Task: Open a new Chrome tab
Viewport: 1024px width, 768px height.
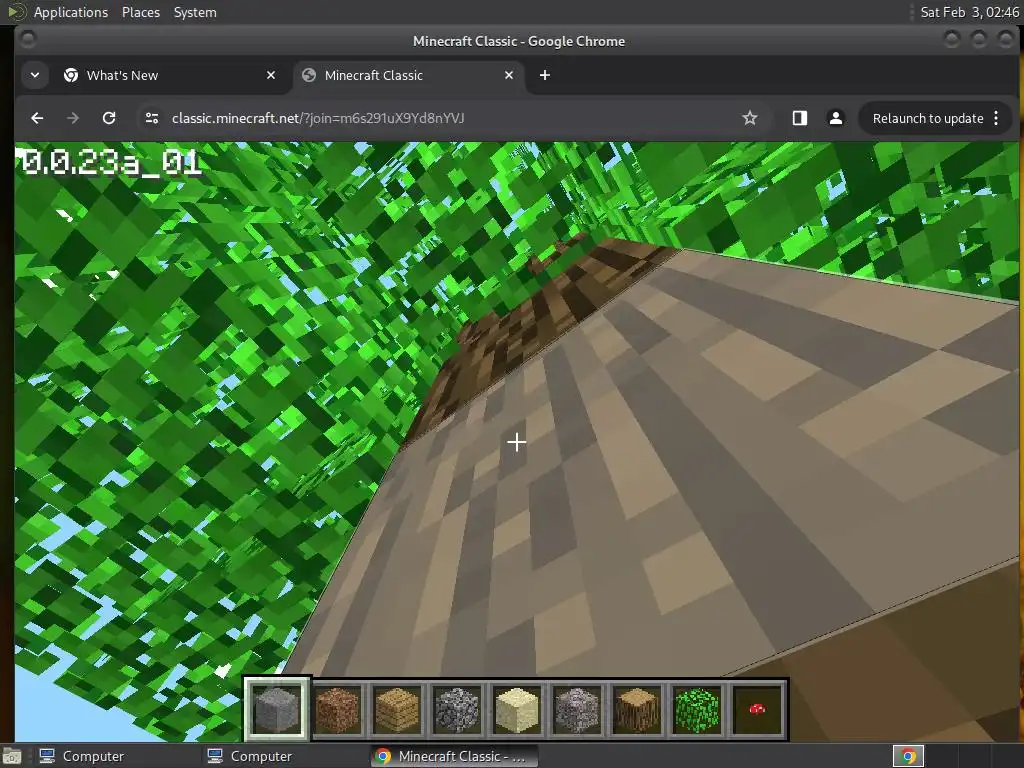Action: [x=545, y=75]
